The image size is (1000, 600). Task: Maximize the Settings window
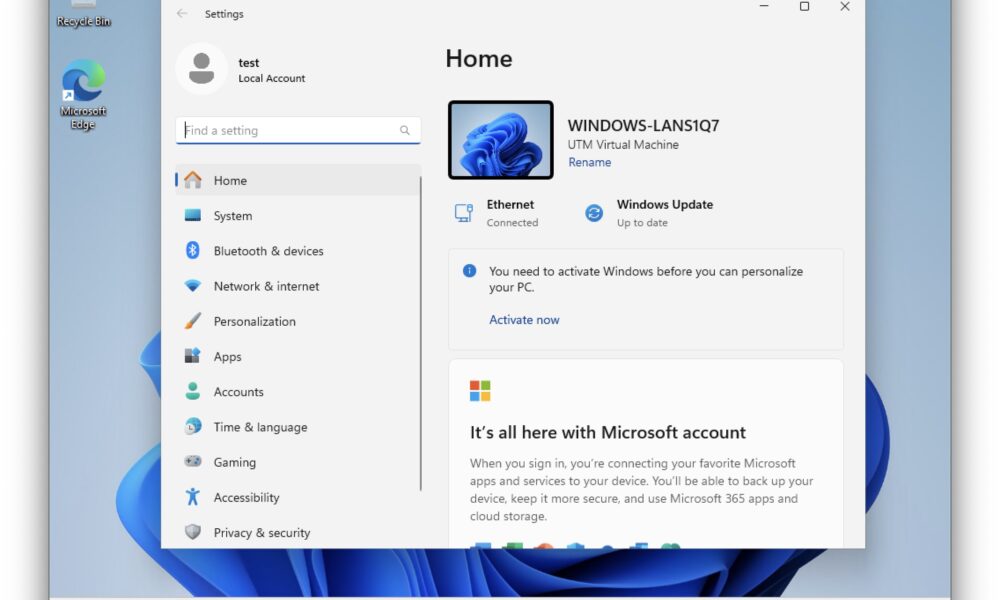(x=804, y=6)
